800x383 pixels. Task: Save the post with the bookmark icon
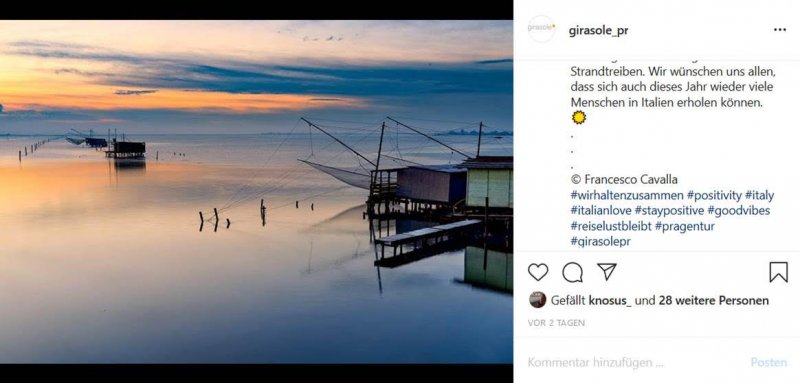click(x=779, y=272)
